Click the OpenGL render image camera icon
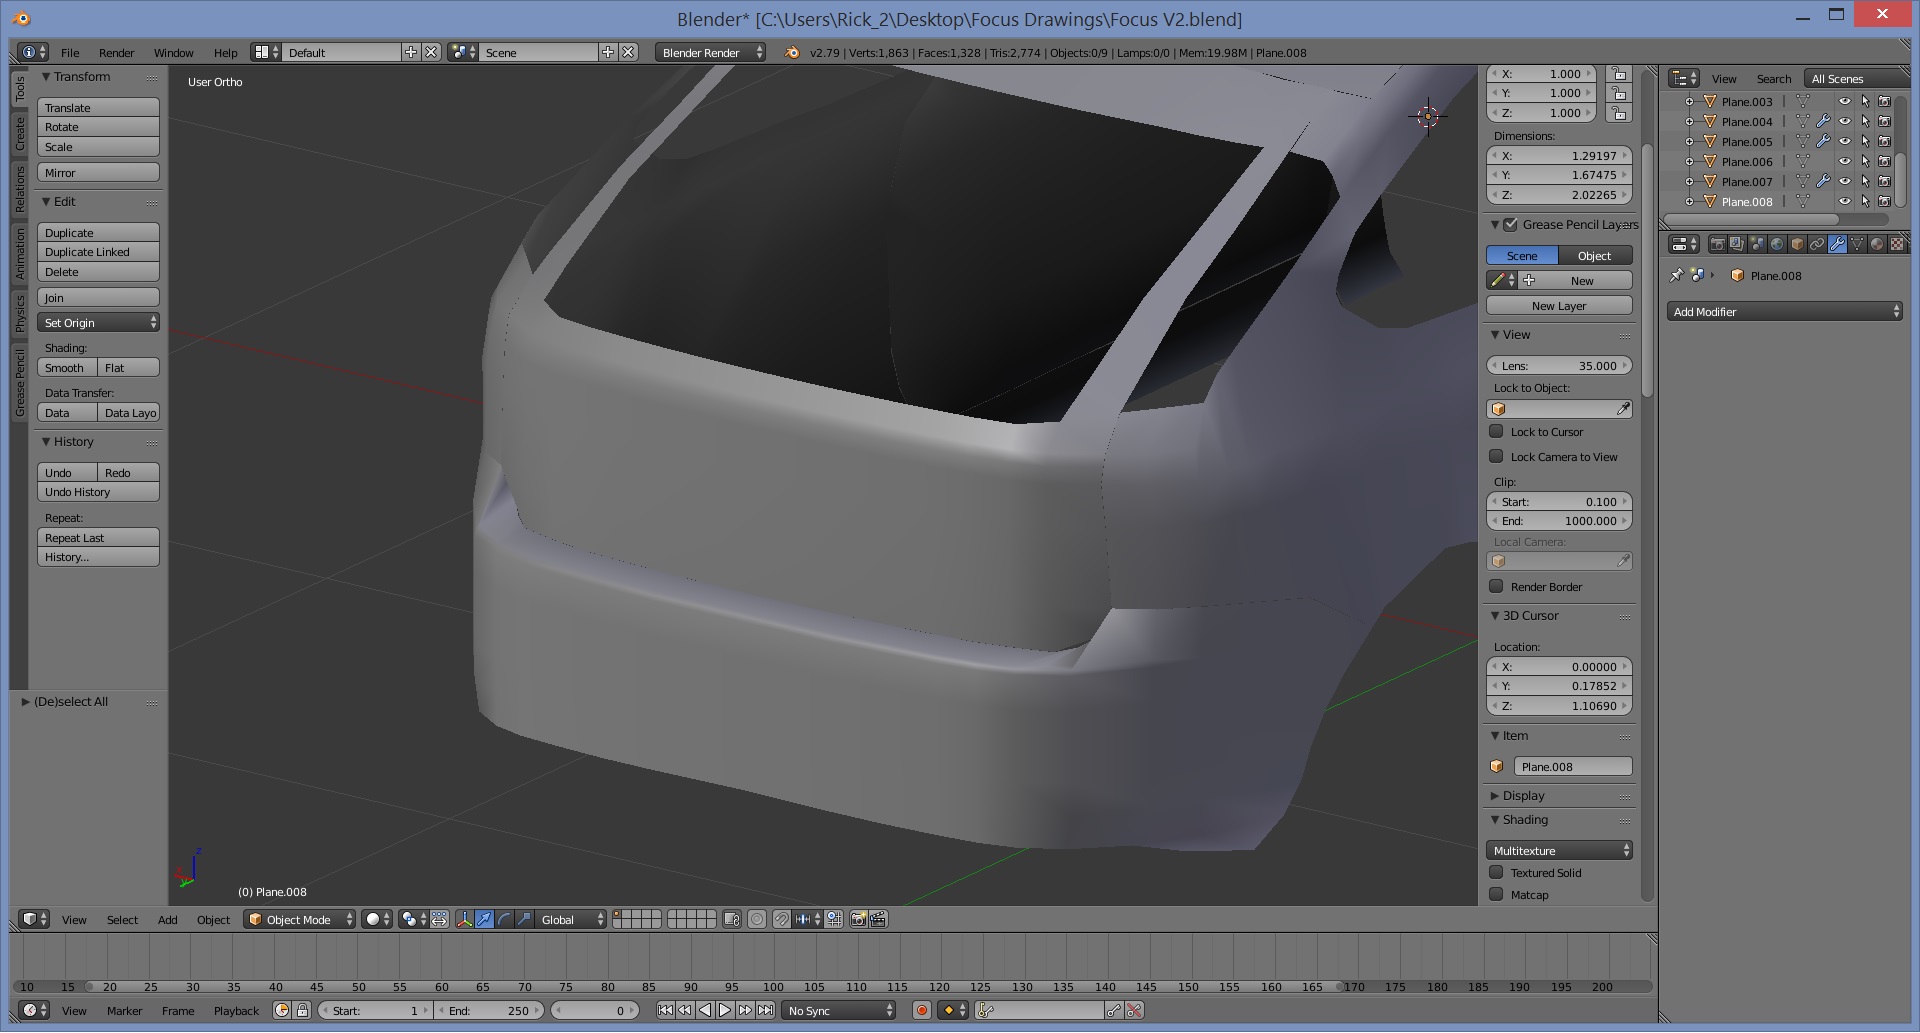 858,920
